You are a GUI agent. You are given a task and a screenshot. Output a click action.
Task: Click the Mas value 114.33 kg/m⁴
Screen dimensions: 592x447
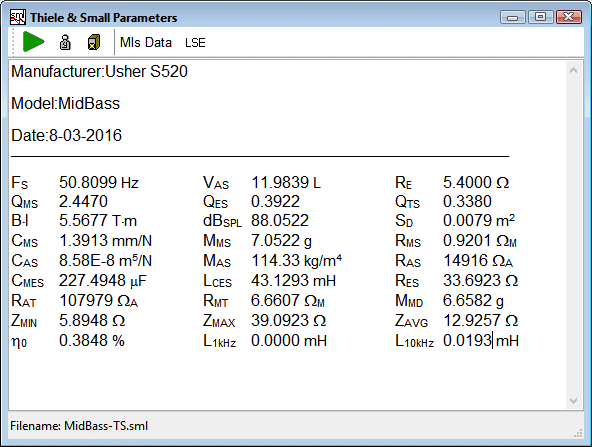click(296, 260)
